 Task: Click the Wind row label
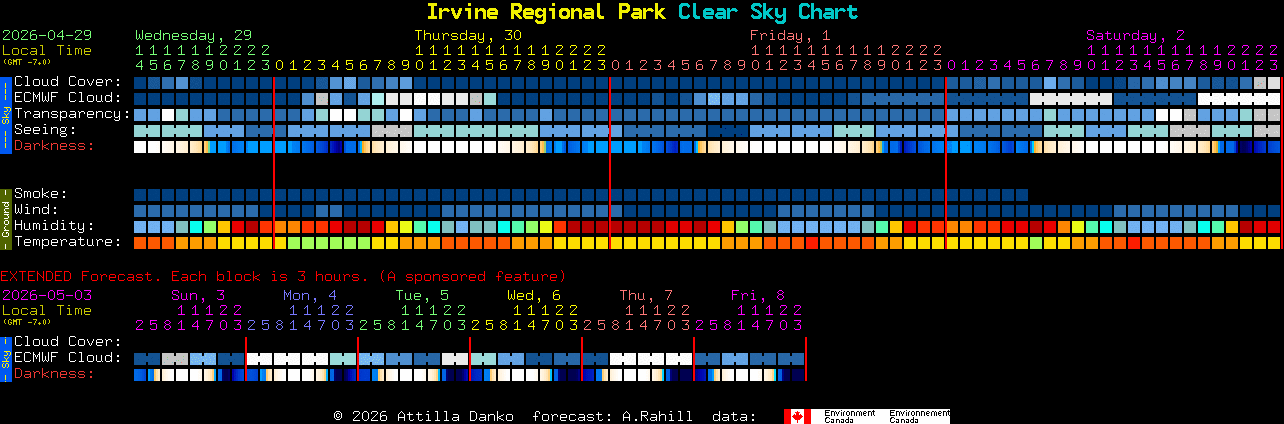coord(36,210)
